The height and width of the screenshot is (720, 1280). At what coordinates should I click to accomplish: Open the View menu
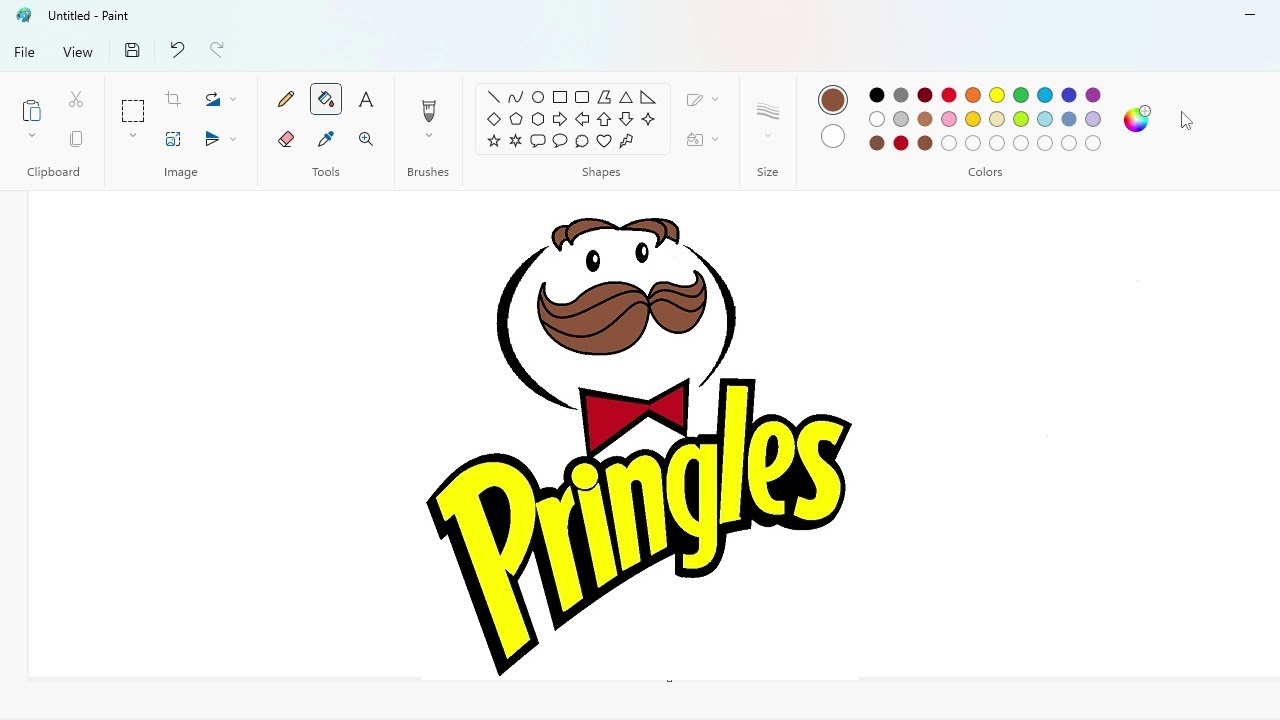pyautogui.click(x=77, y=52)
